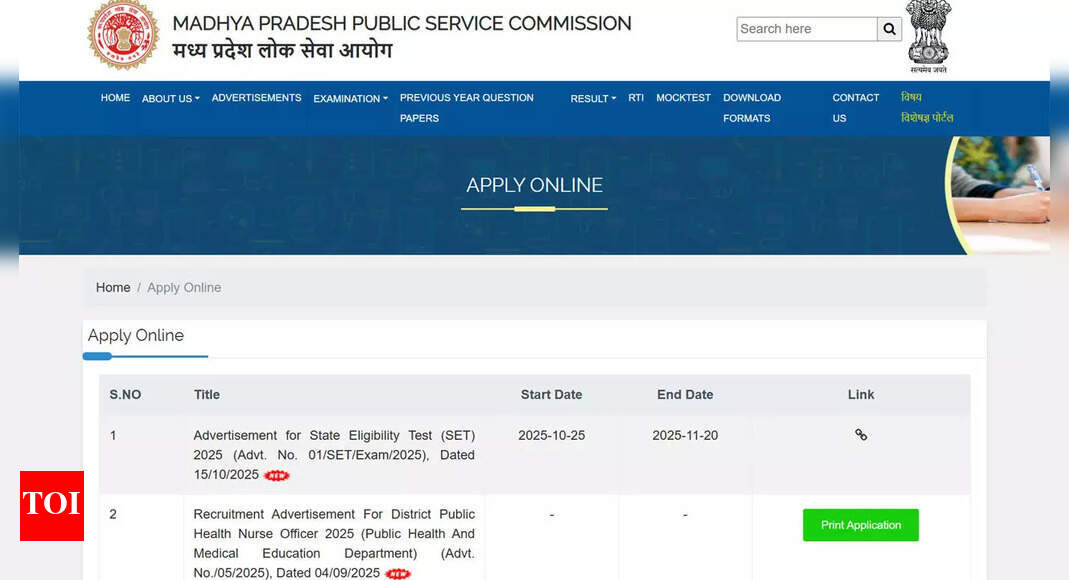
Task: Open CONTACT US navigation item
Action: click(855, 108)
